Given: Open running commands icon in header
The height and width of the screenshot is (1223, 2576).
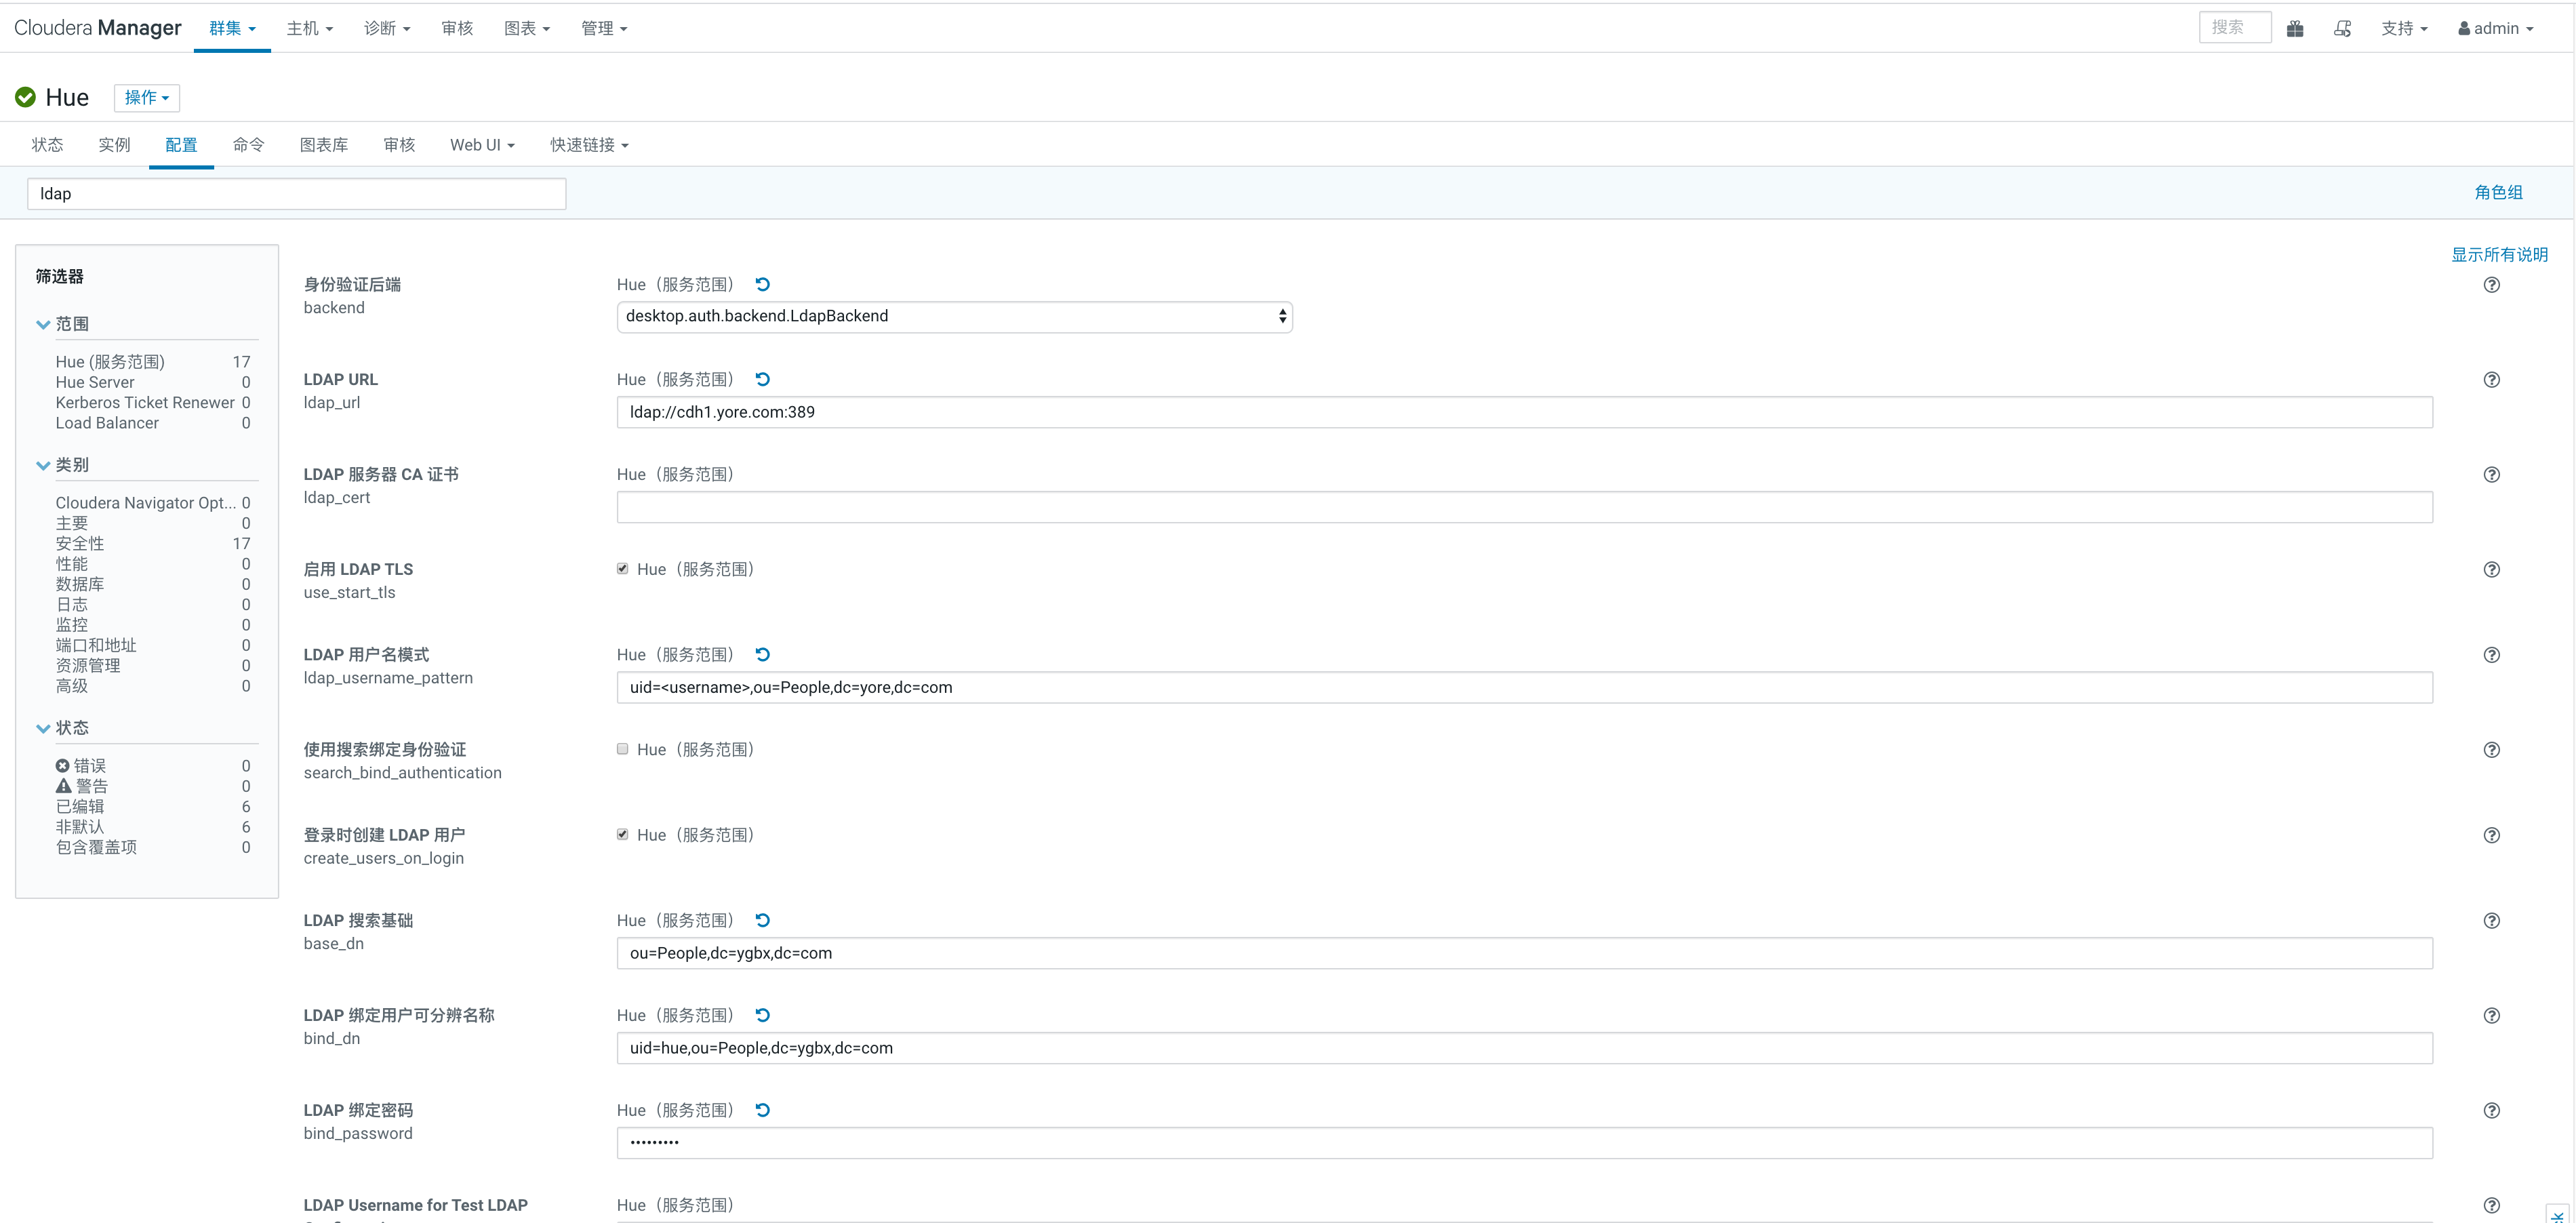Looking at the screenshot, I should pyautogui.click(x=2342, y=28).
